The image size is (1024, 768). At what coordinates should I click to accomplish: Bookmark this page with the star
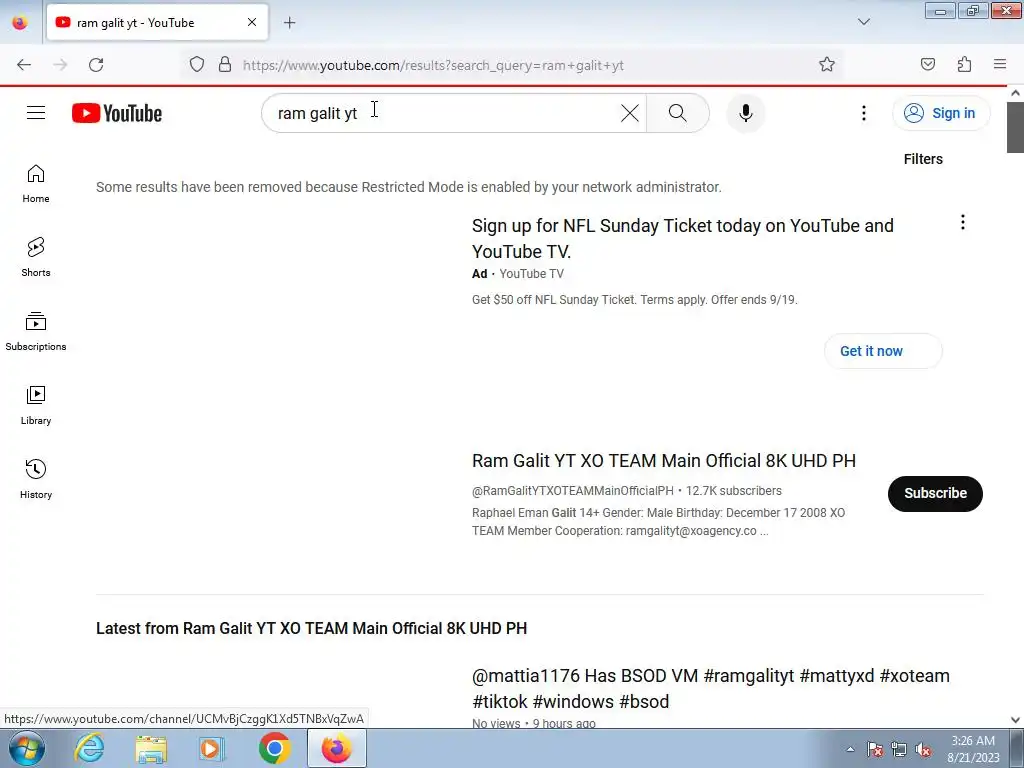point(827,65)
